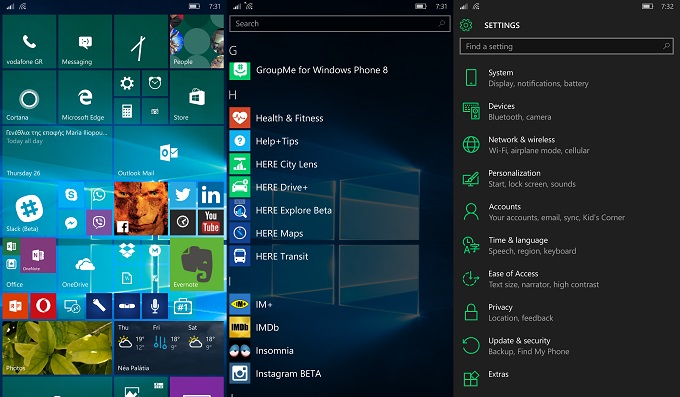The image size is (680, 397).
Task: Launch Instagram BETA
Action: (x=276, y=374)
